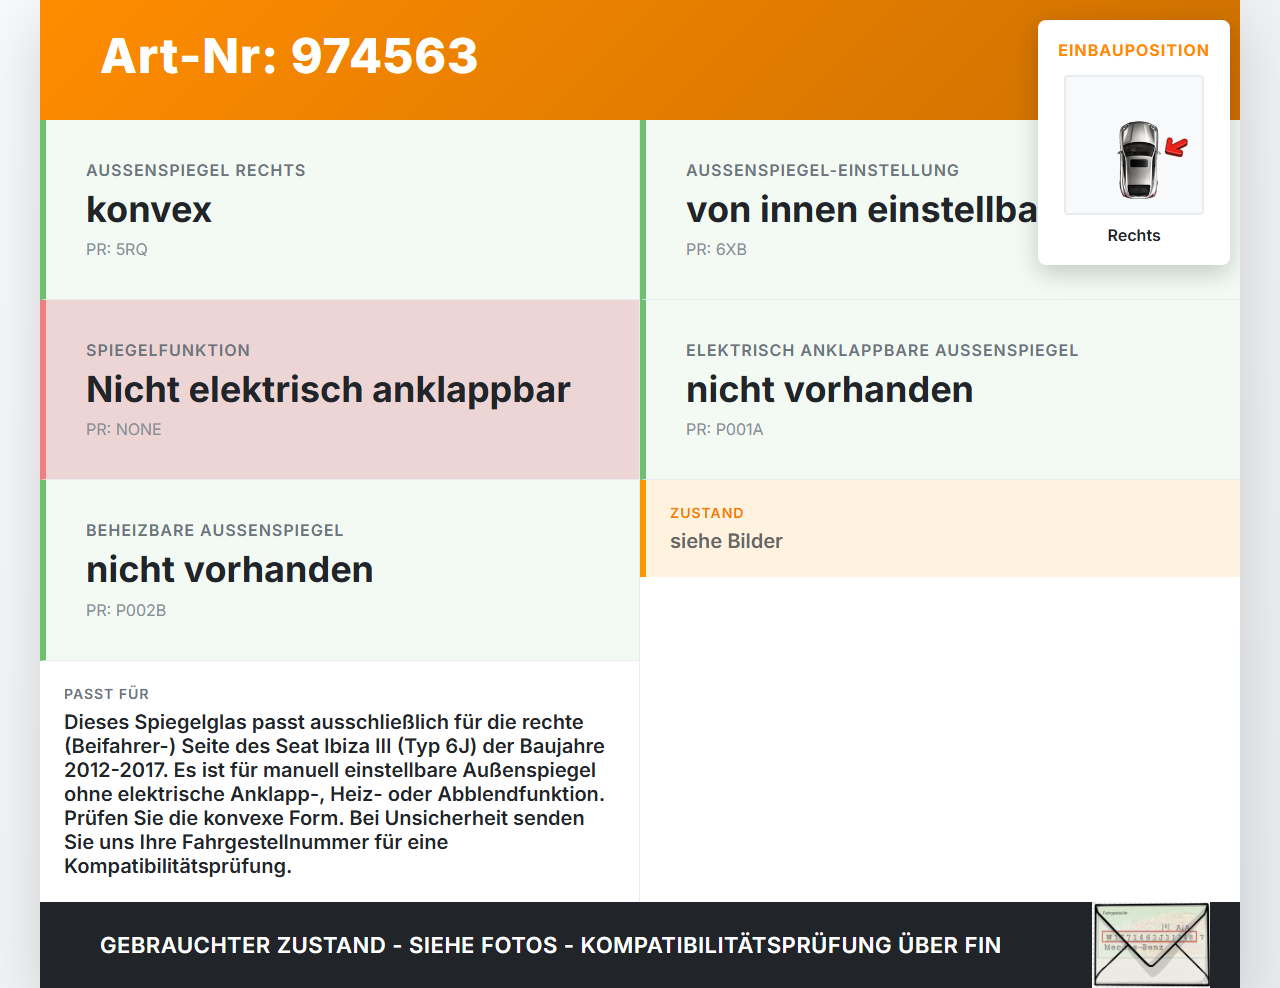Screen dimensions: 1280x988
Task: Click the AUSSENSPIEGEL-EINSTELLUNG label
Action: (822, 170)
